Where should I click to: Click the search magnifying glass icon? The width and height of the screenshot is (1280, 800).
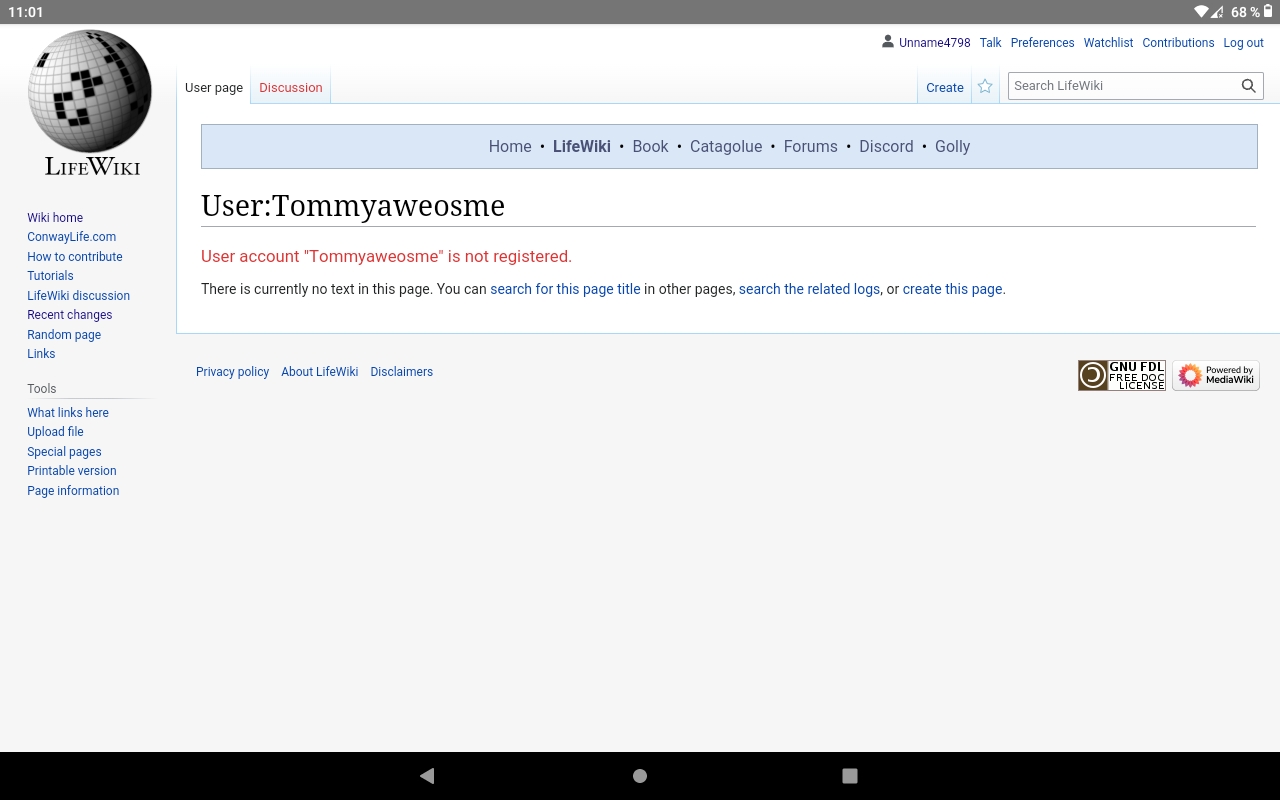(1248, 86)
